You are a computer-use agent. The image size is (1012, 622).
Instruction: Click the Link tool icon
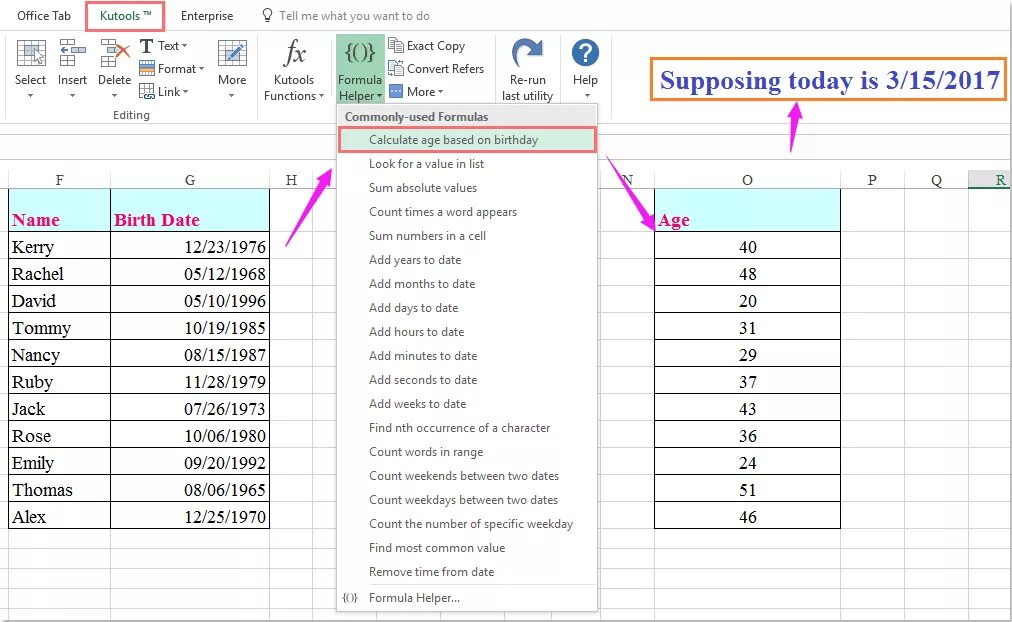click(147, 92)
